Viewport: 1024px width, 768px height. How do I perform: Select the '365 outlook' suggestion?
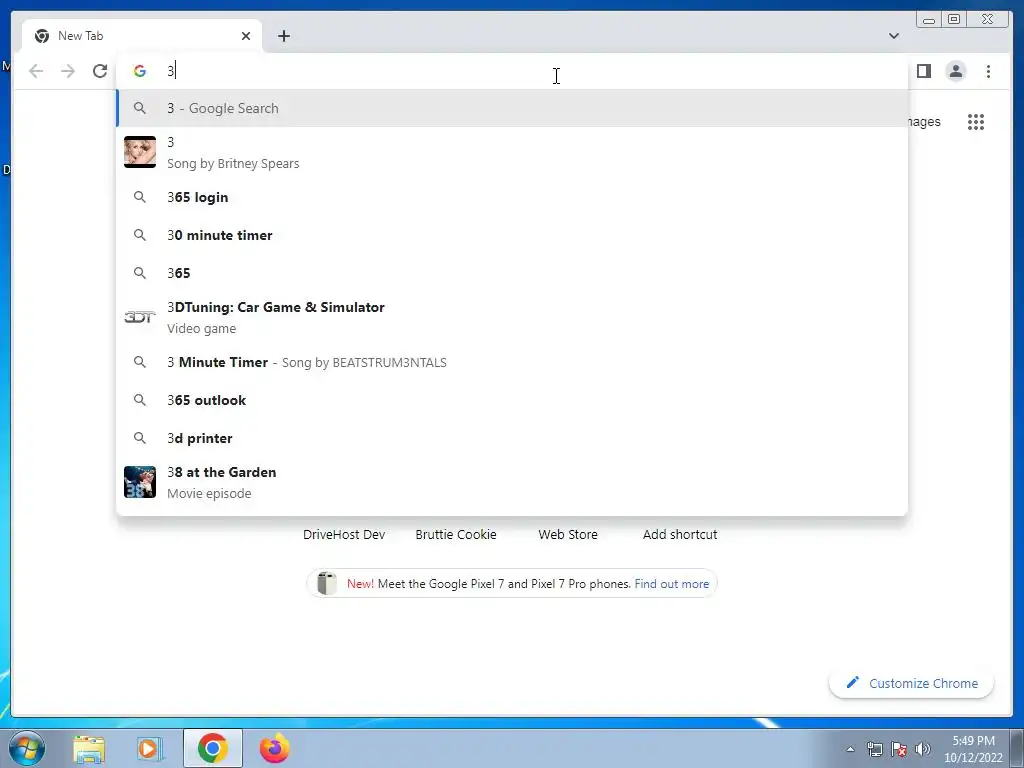point(512,400)
